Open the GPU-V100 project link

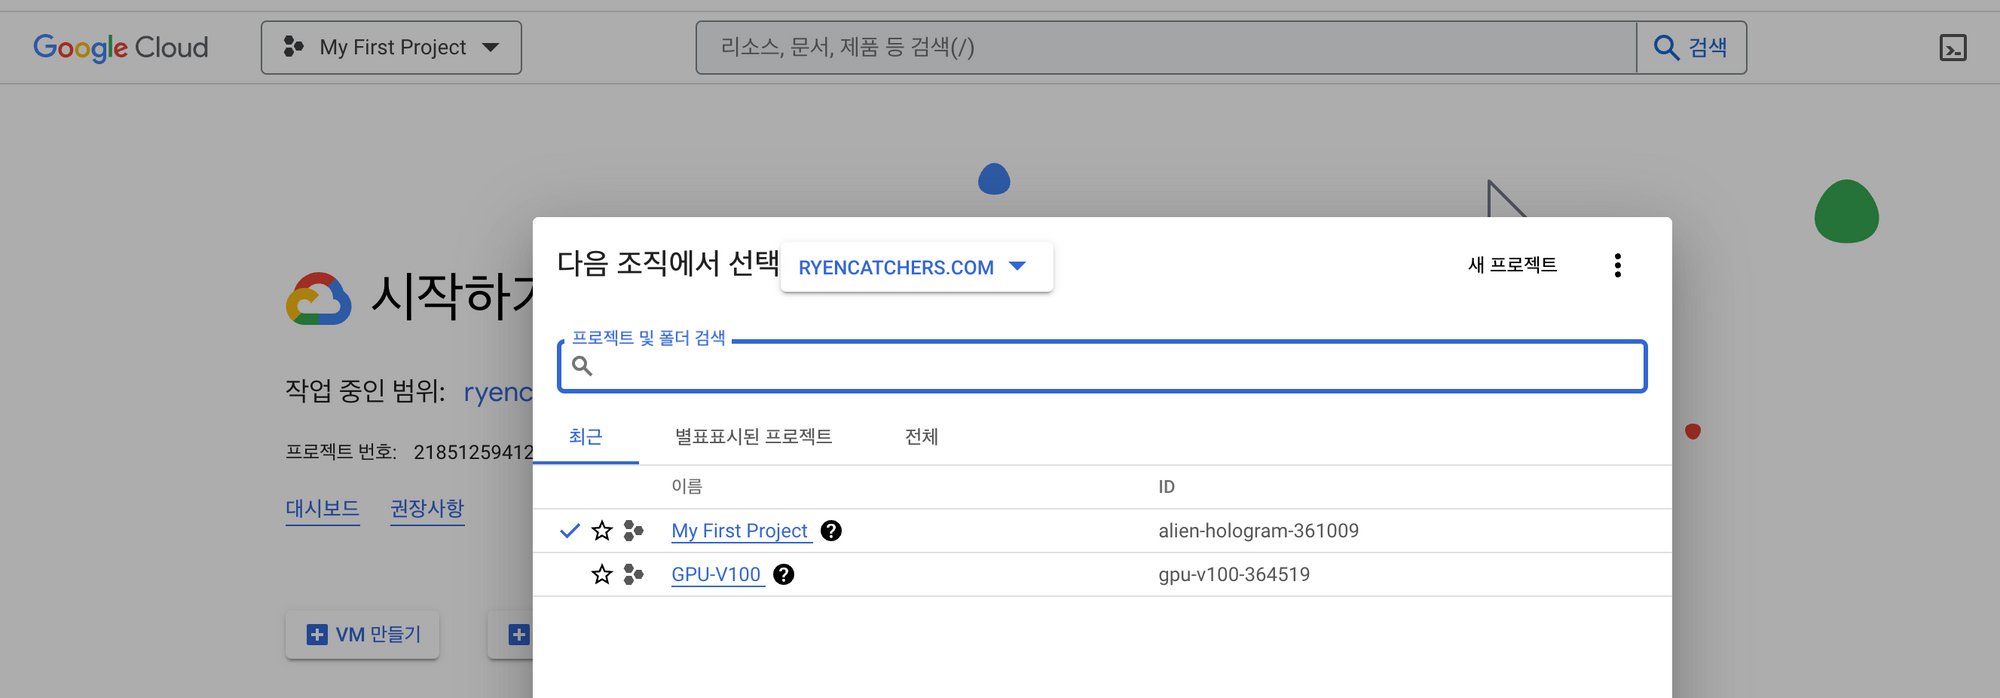717,575
